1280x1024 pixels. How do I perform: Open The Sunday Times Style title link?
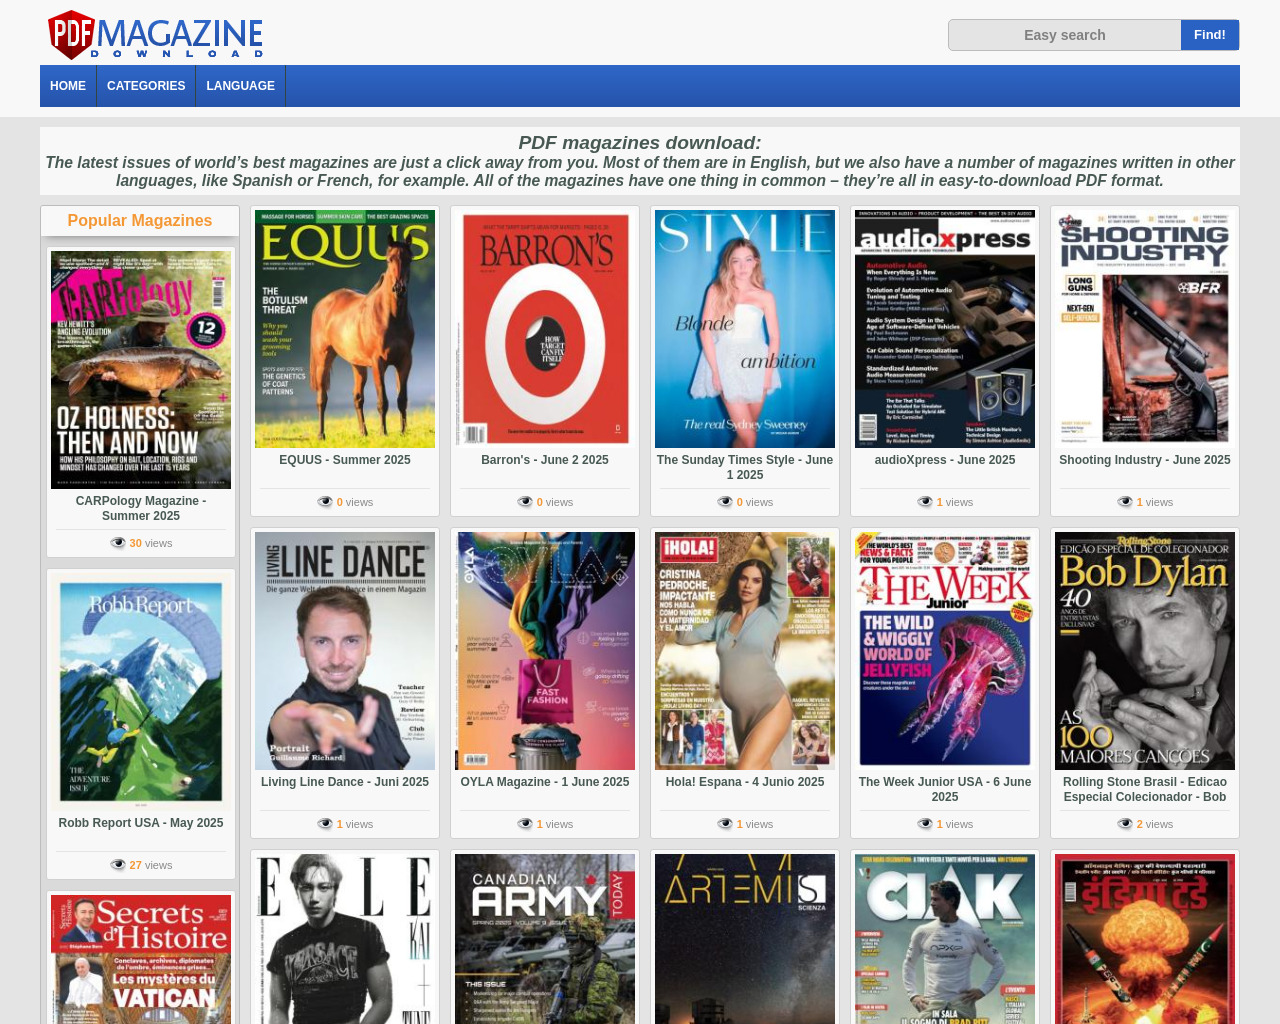745,467
